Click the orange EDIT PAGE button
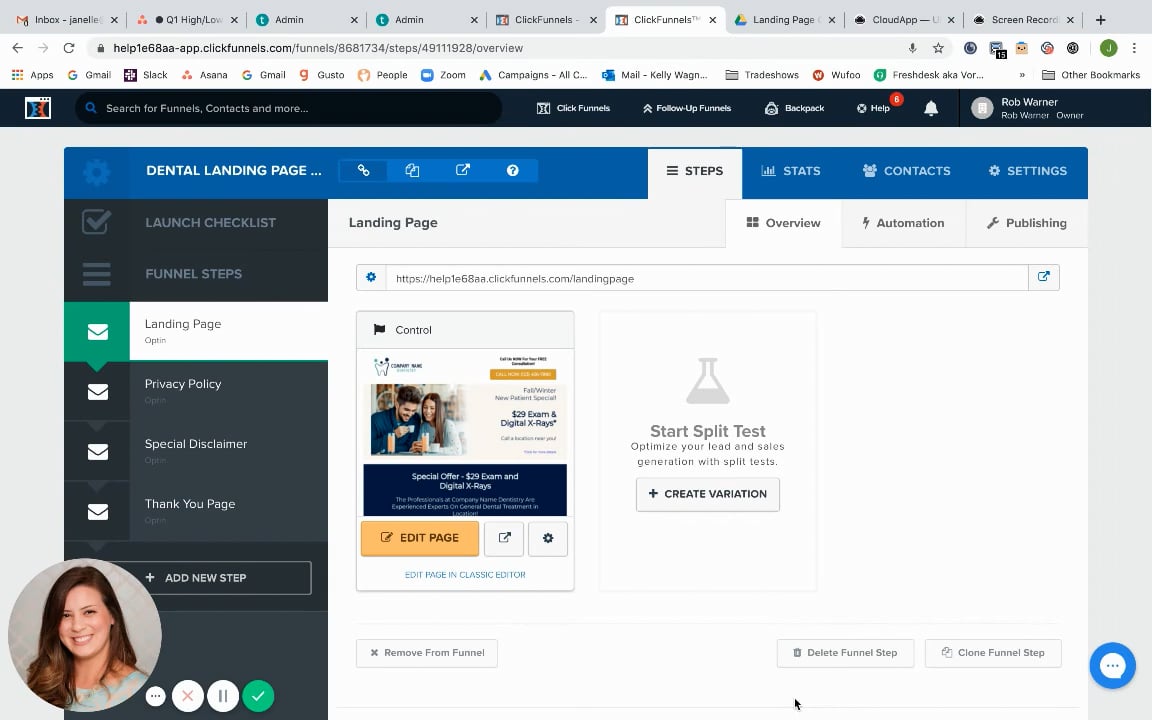Image resolution: width=1152 pixels, height=720 pixels. click(x=420, y=538)
